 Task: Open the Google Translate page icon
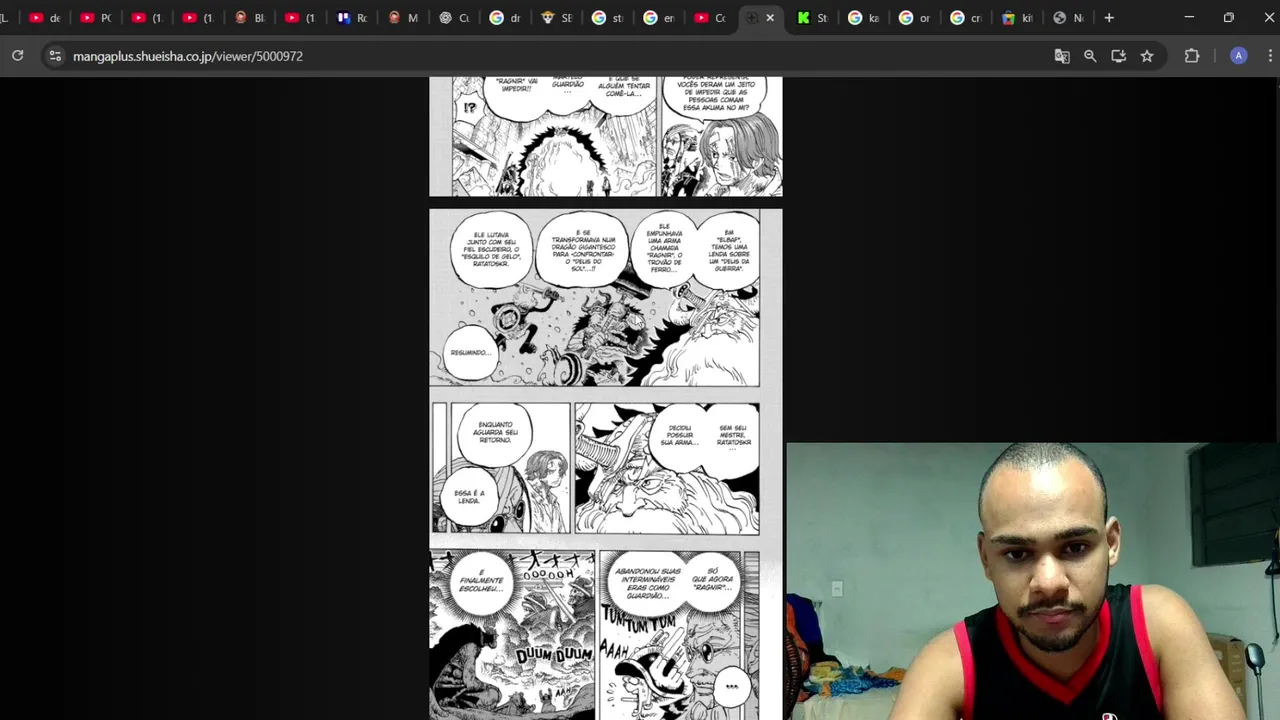(x=1062, y=56)
